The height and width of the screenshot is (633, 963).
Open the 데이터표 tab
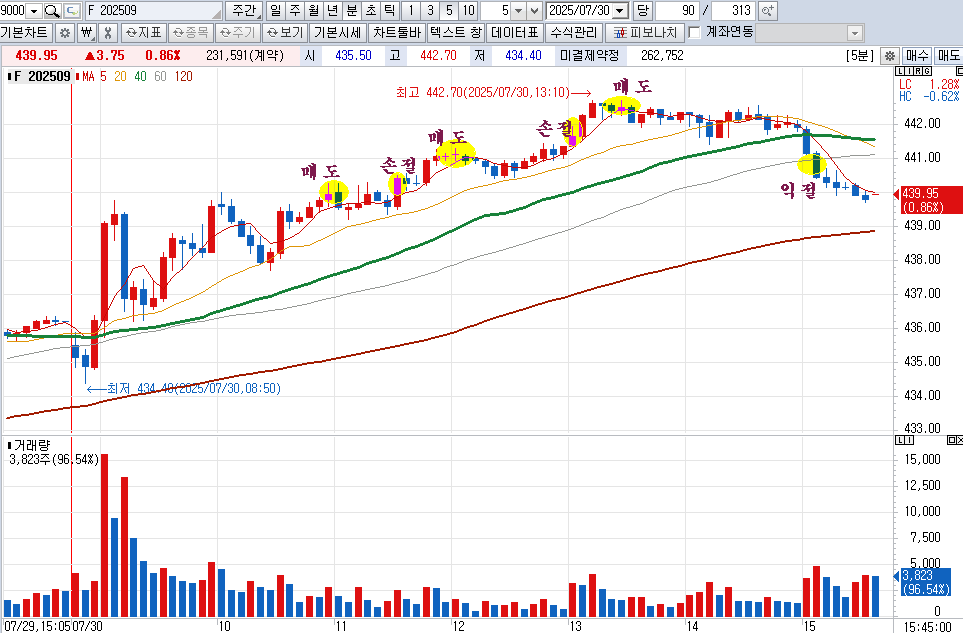515,33
